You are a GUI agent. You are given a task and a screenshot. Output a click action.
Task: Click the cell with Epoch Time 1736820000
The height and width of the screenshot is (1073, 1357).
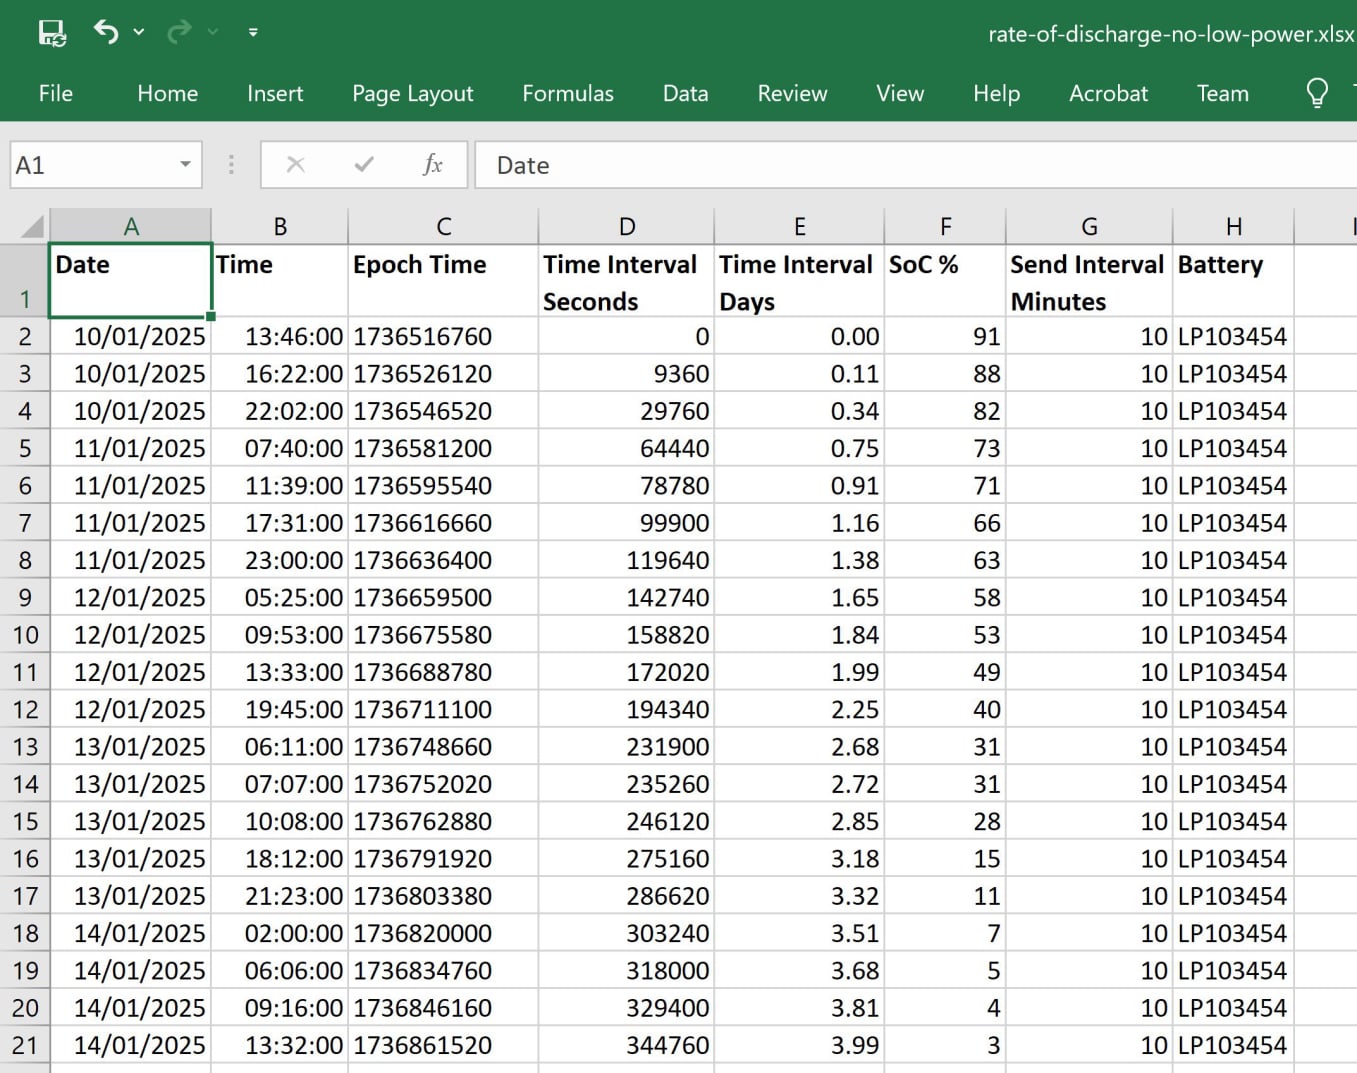coord(442,934)
